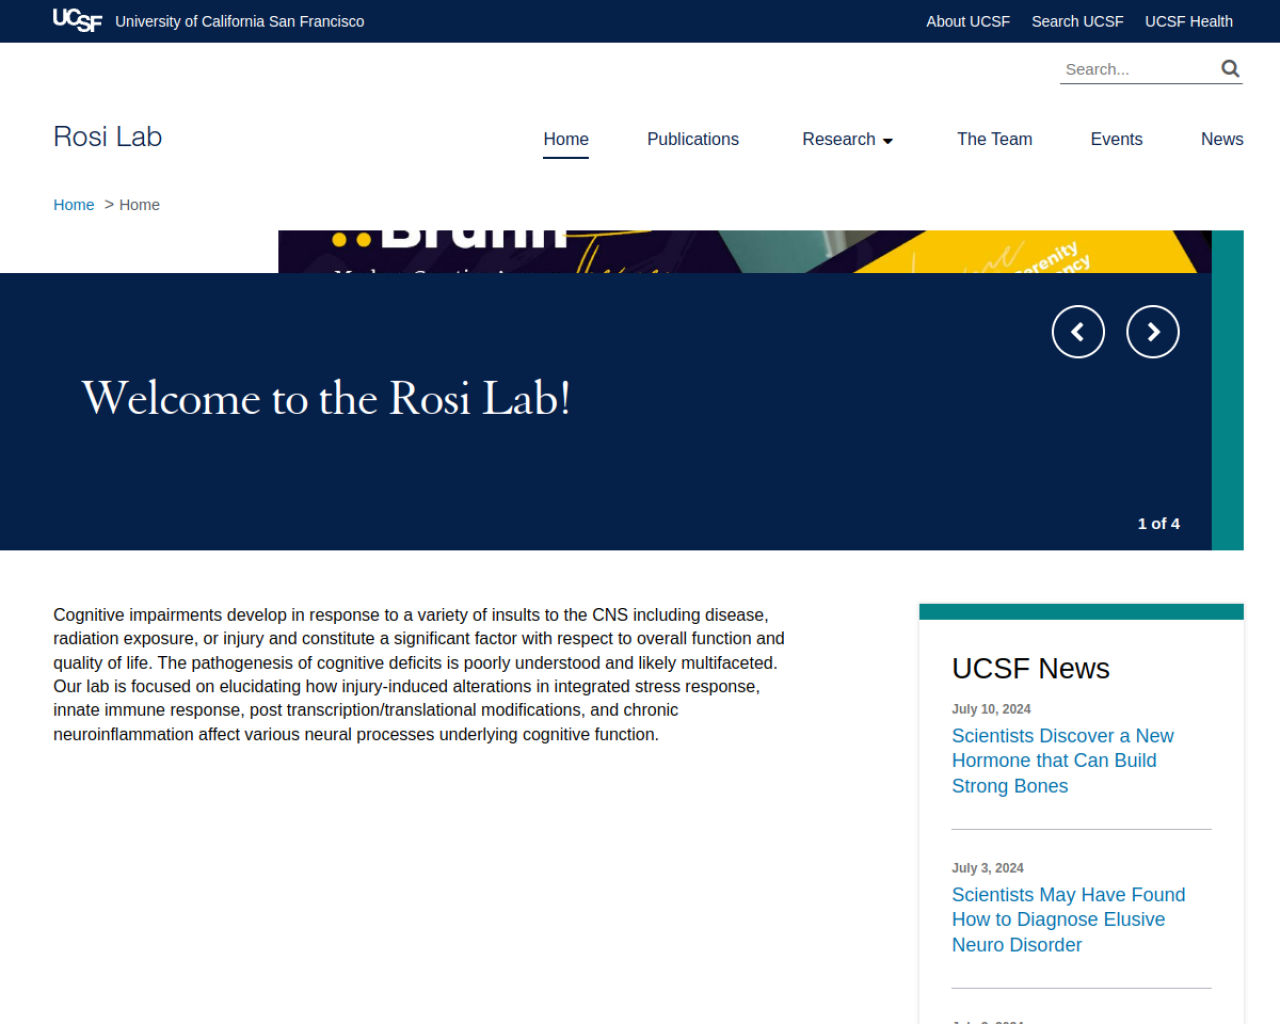This screenshot has width=1280, height=1024.
Task: Open the Events menu item
Action: tap(1116, 139)
